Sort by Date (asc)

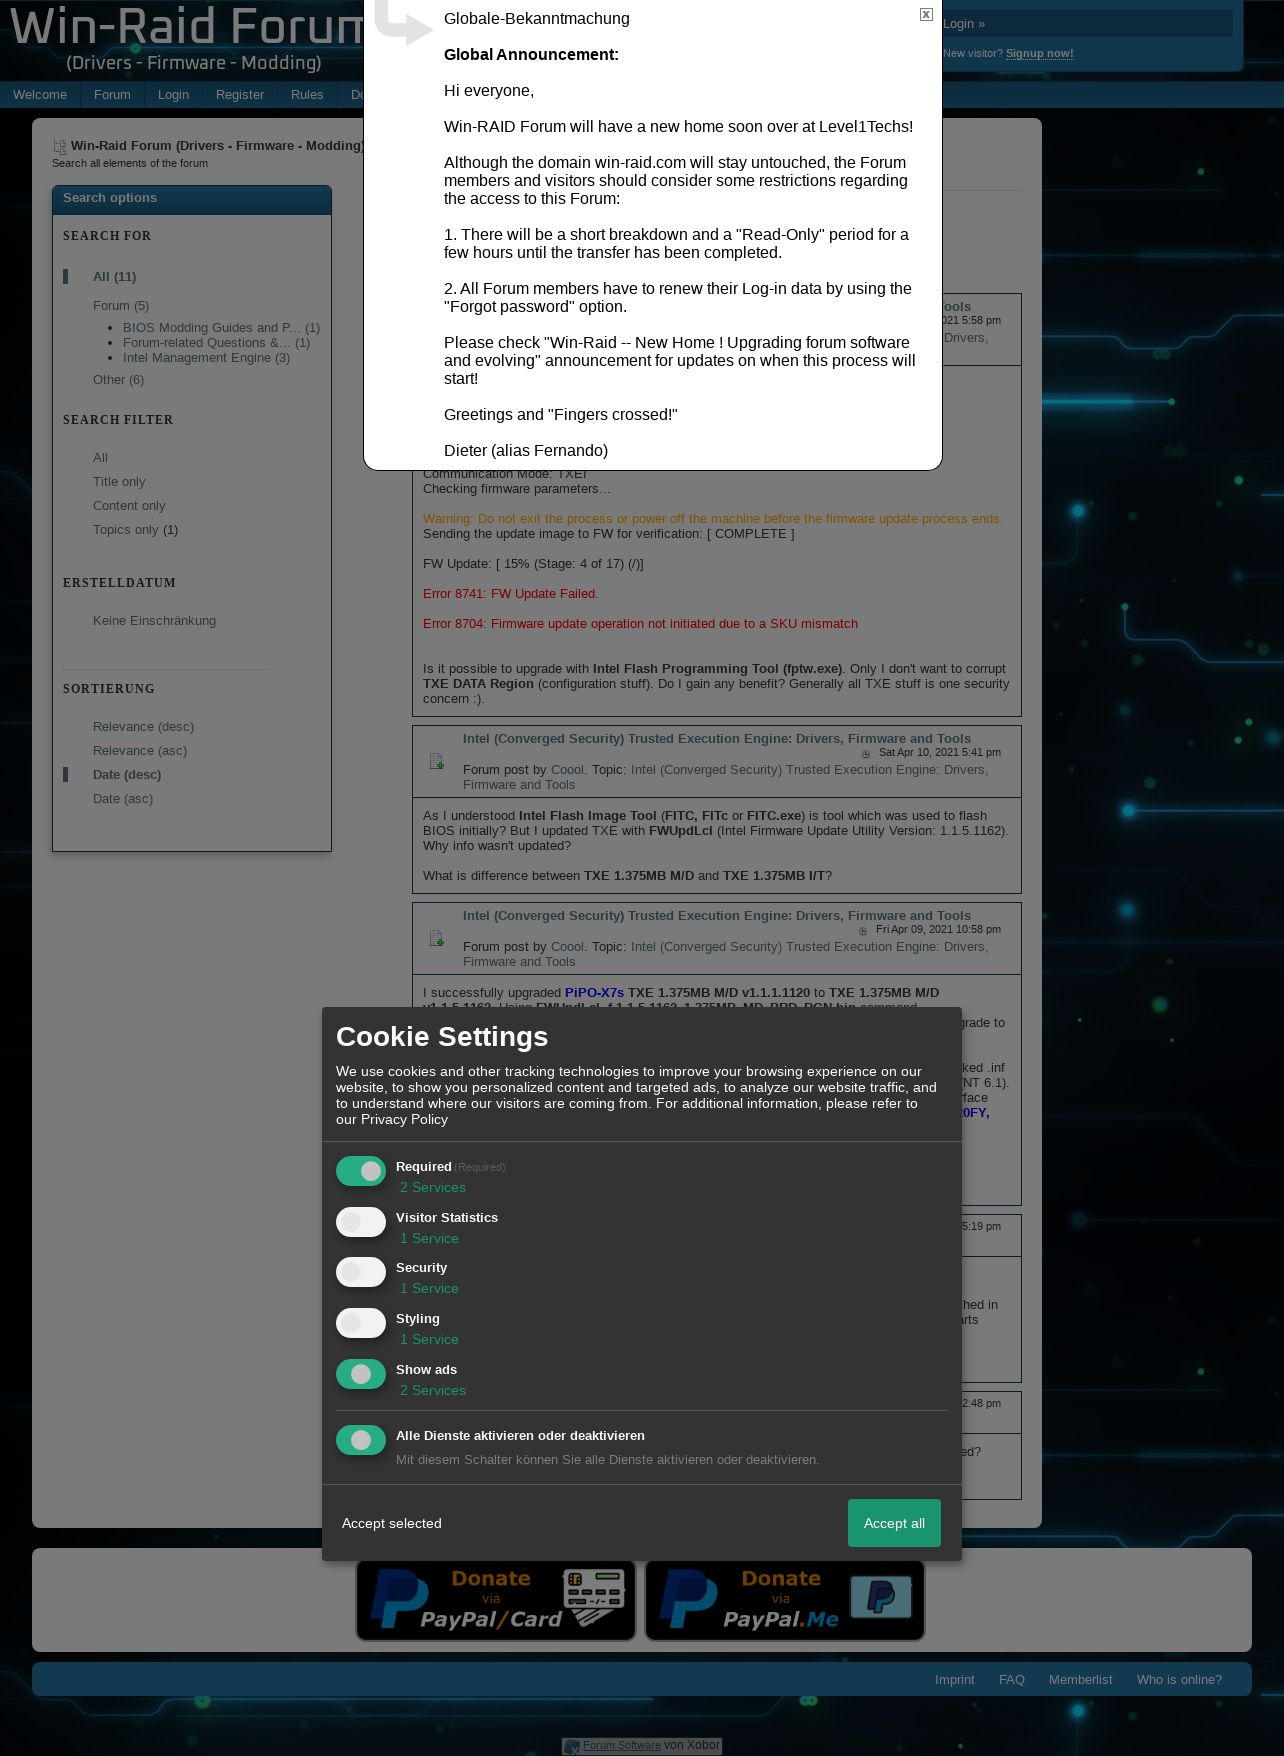123,798
